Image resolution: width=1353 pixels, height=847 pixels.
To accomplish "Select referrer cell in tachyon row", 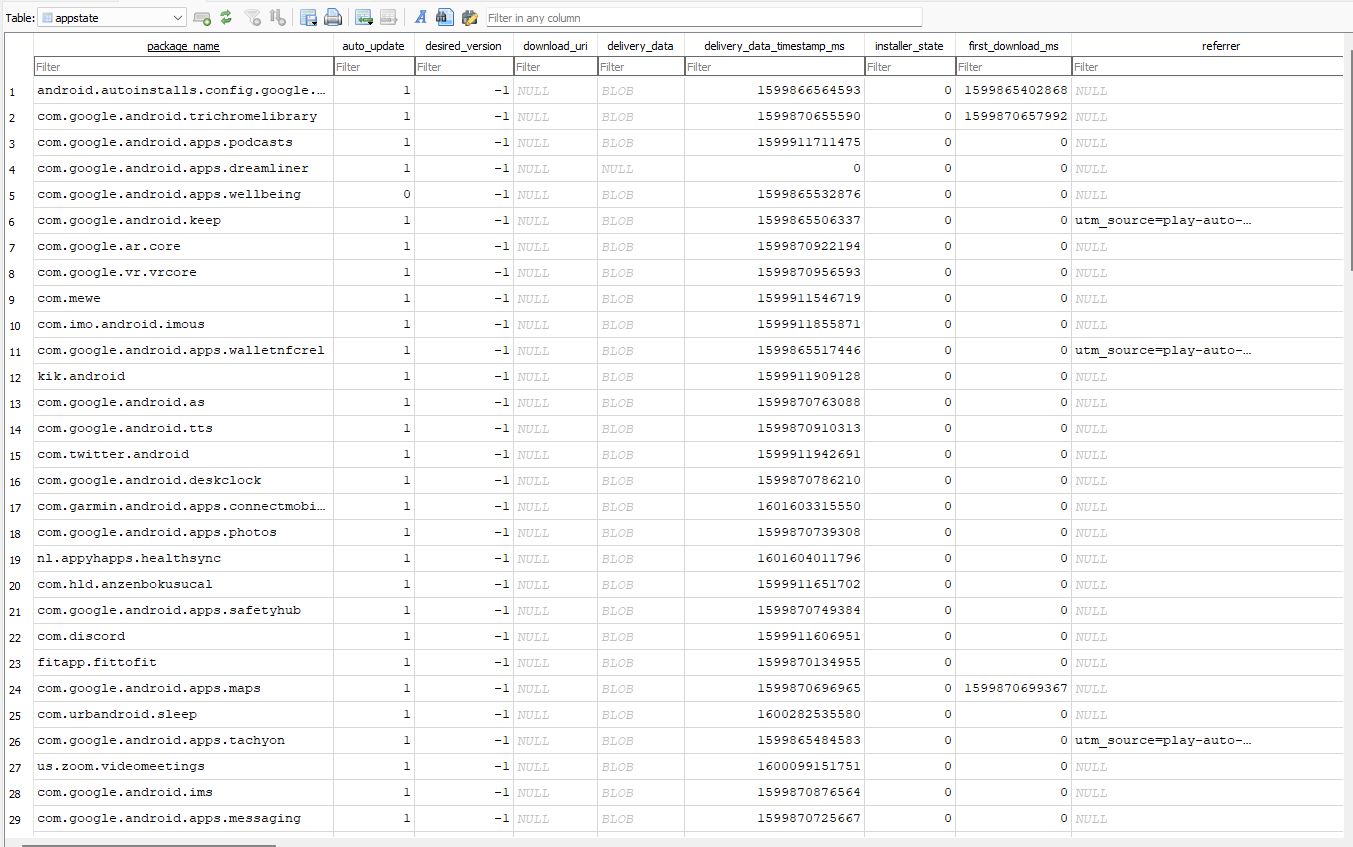I will click(1207, 740).
